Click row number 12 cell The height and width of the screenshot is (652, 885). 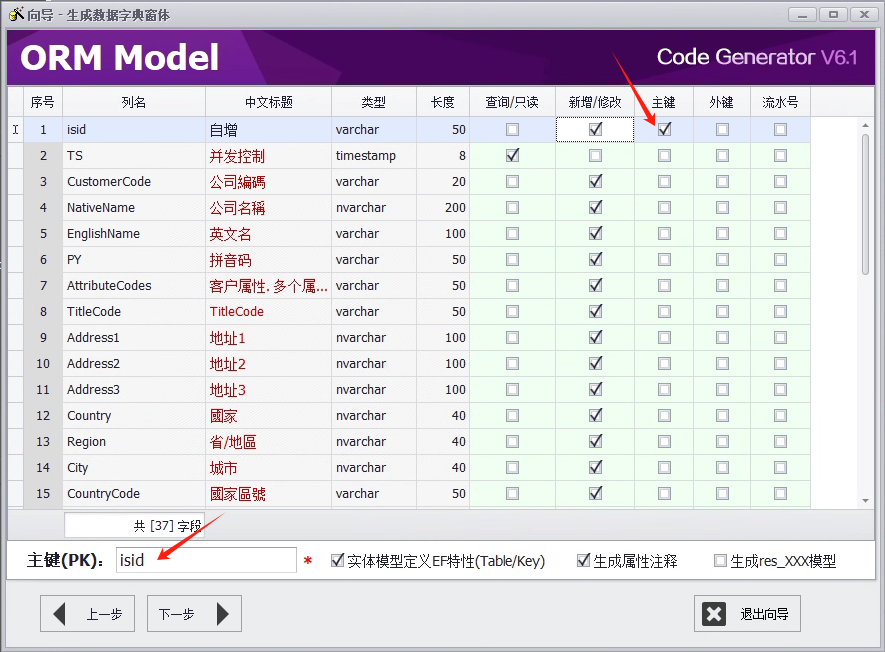[43, 415]
